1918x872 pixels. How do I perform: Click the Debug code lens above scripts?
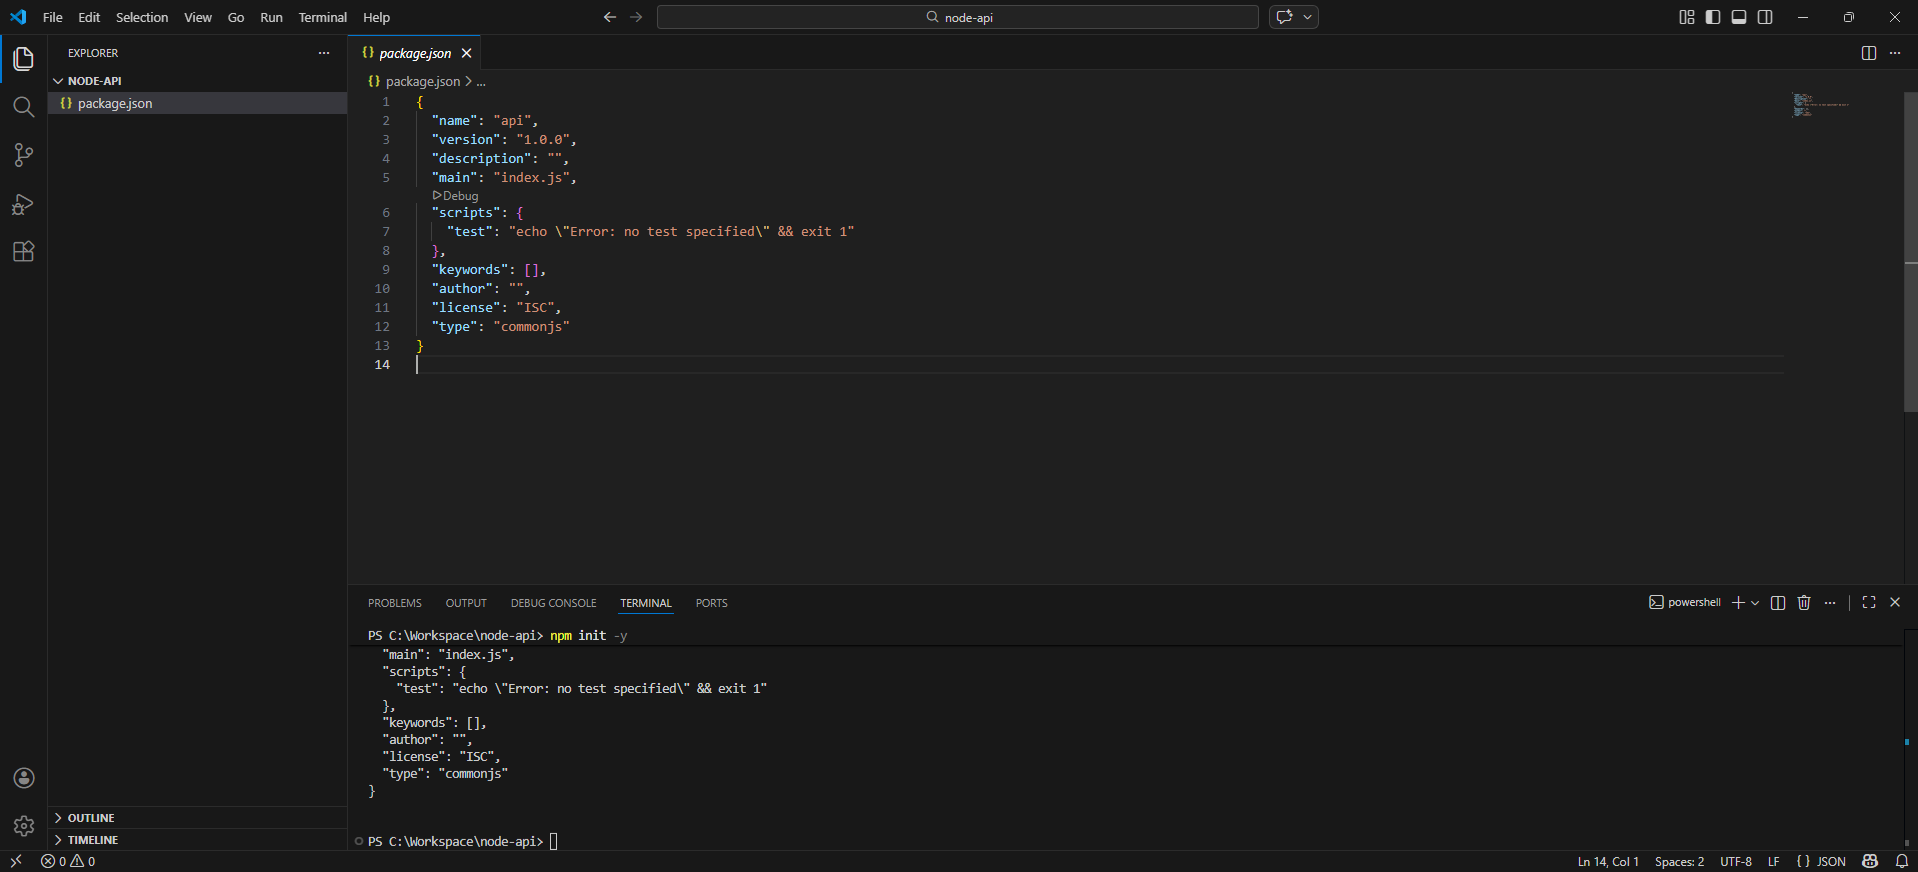click(456, 196)
